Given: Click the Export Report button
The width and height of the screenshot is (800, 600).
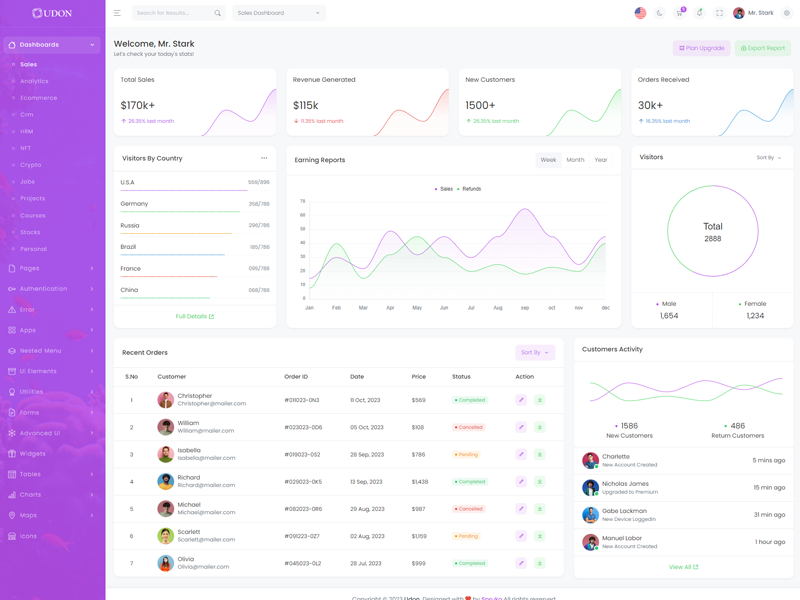Looking at the screenshot, I should click(x=763, y=48).
